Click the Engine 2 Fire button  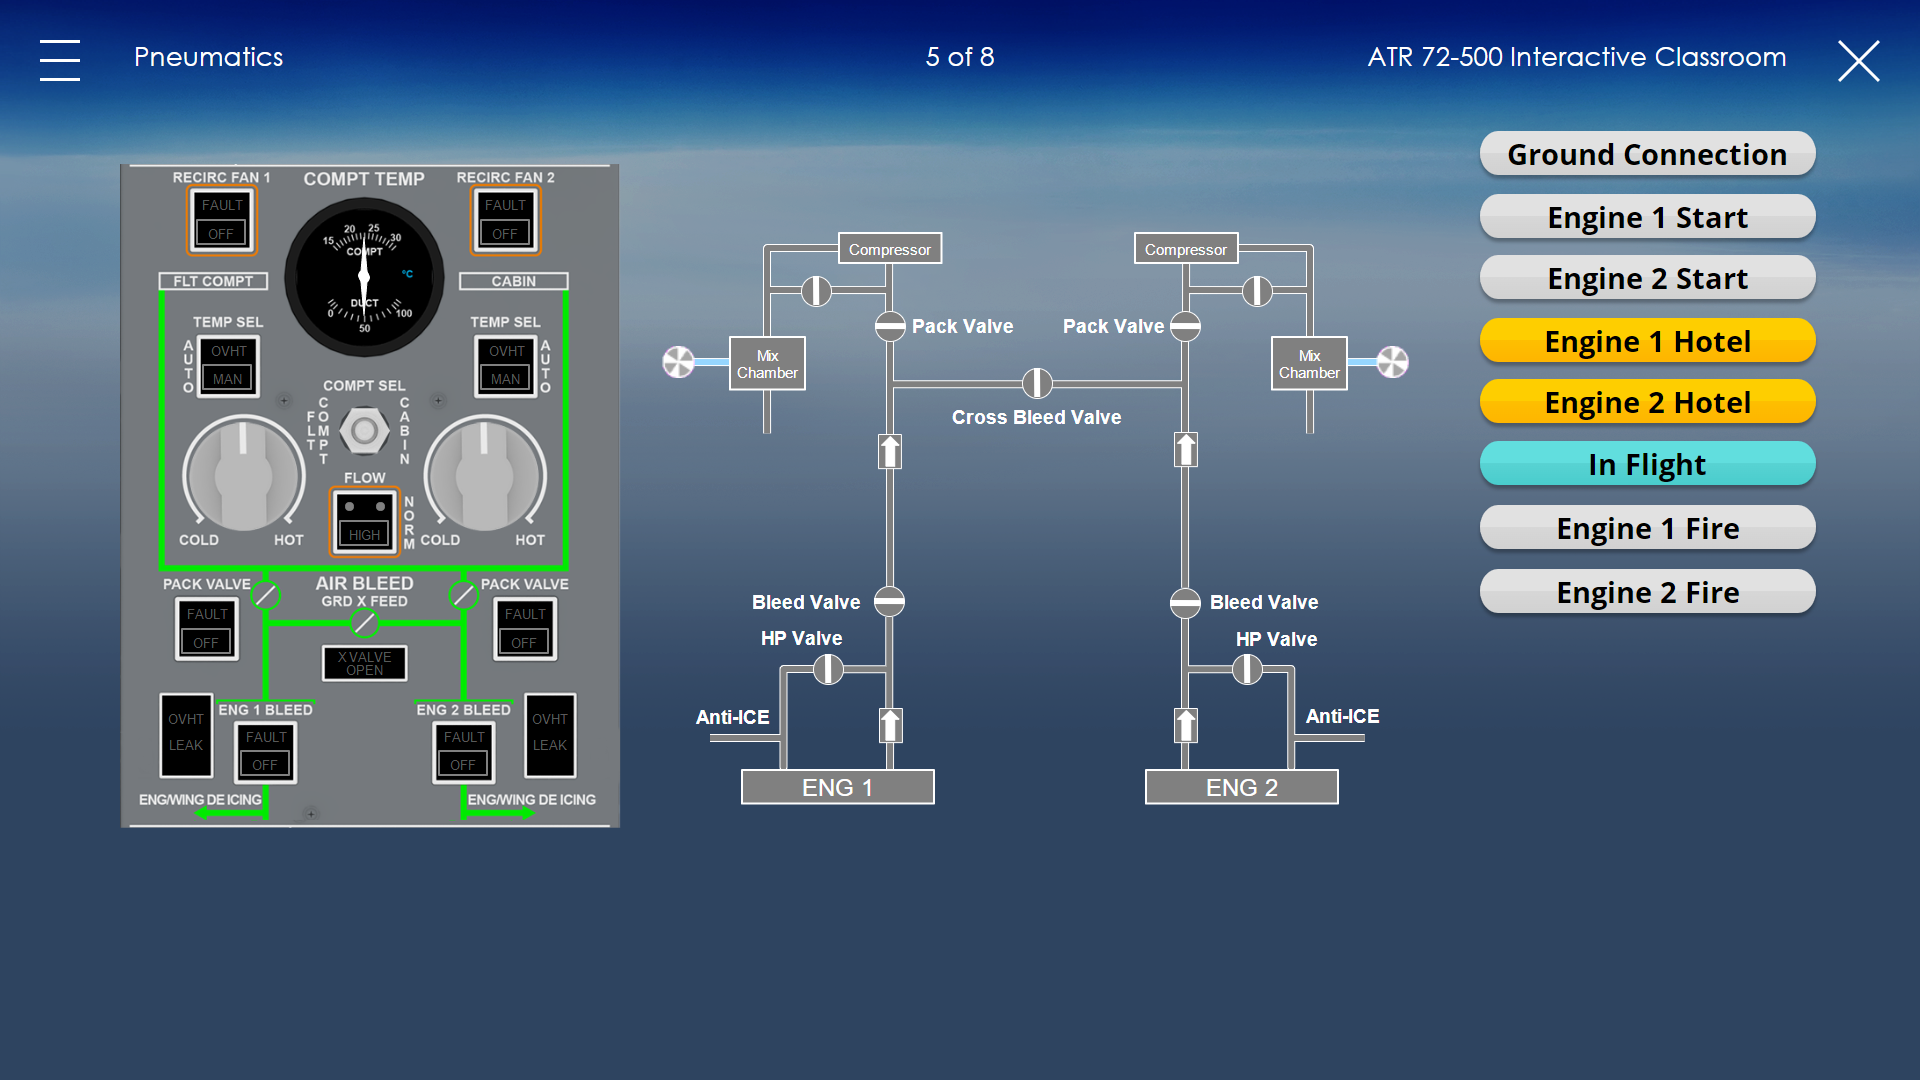point(1647,592)
